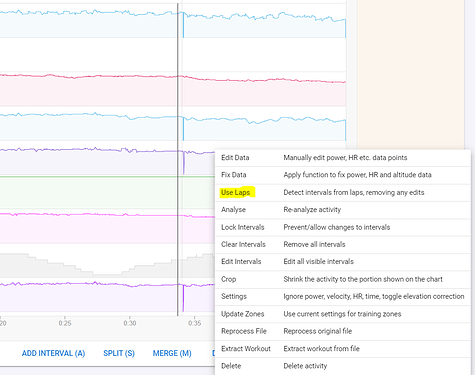Choose Crop to shrink the activity
This screenshot has height=375, width=475.
(343, 279)
